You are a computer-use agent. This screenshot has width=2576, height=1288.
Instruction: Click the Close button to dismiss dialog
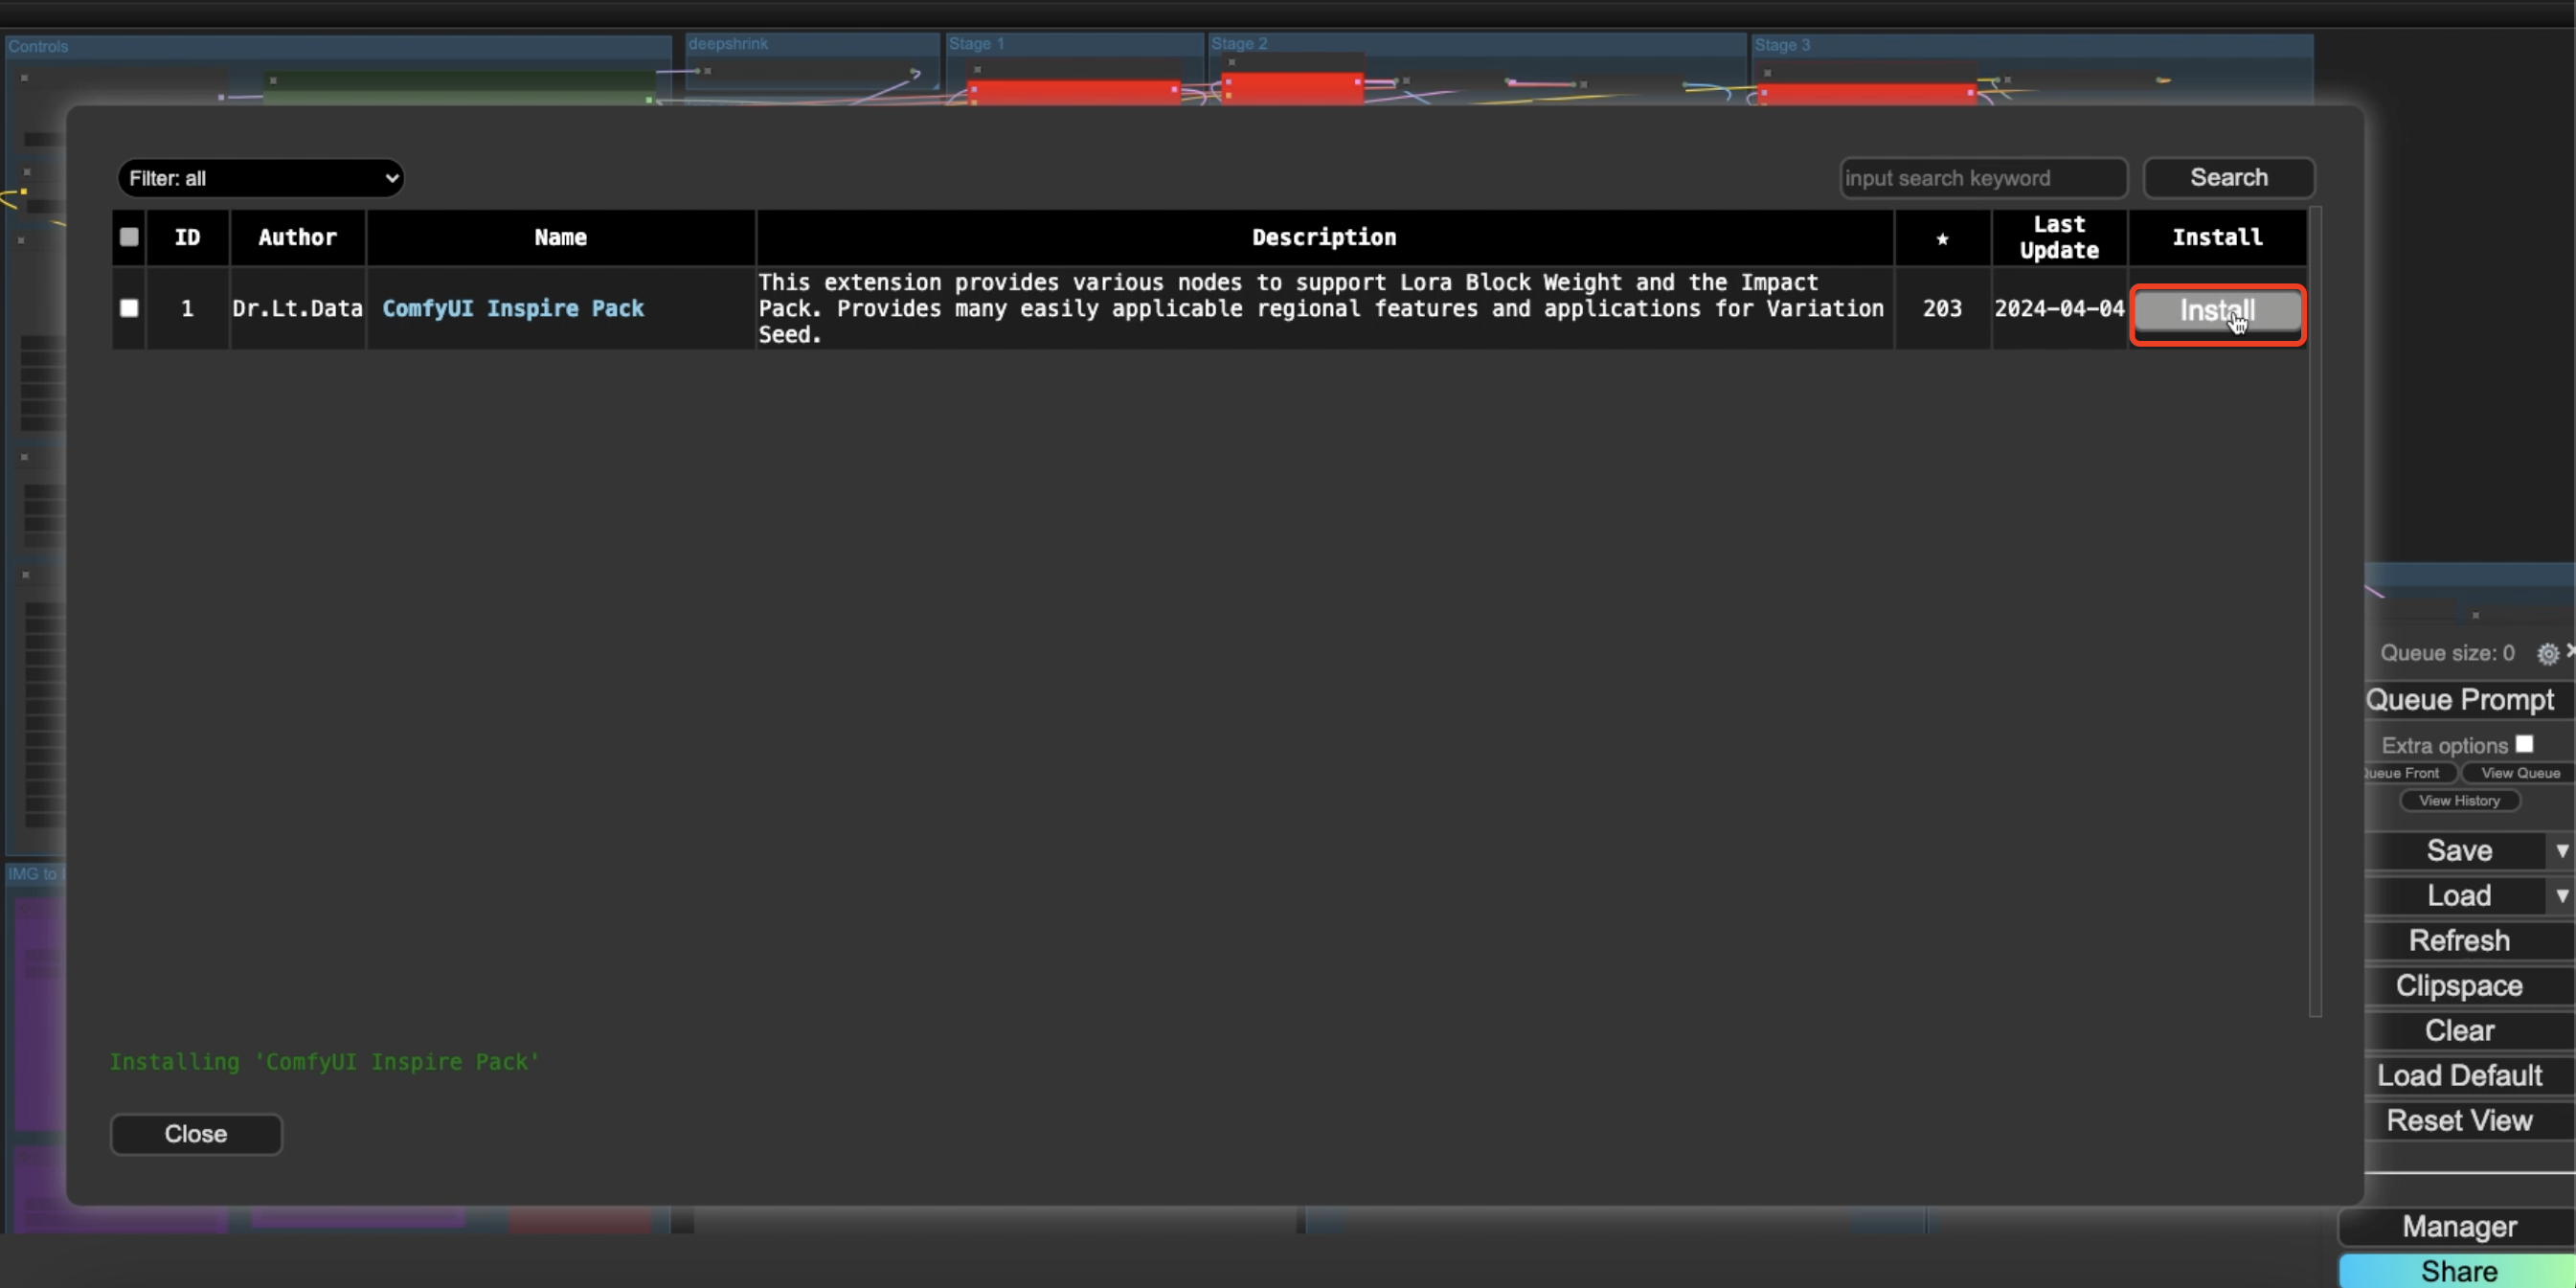point(195,1132)
